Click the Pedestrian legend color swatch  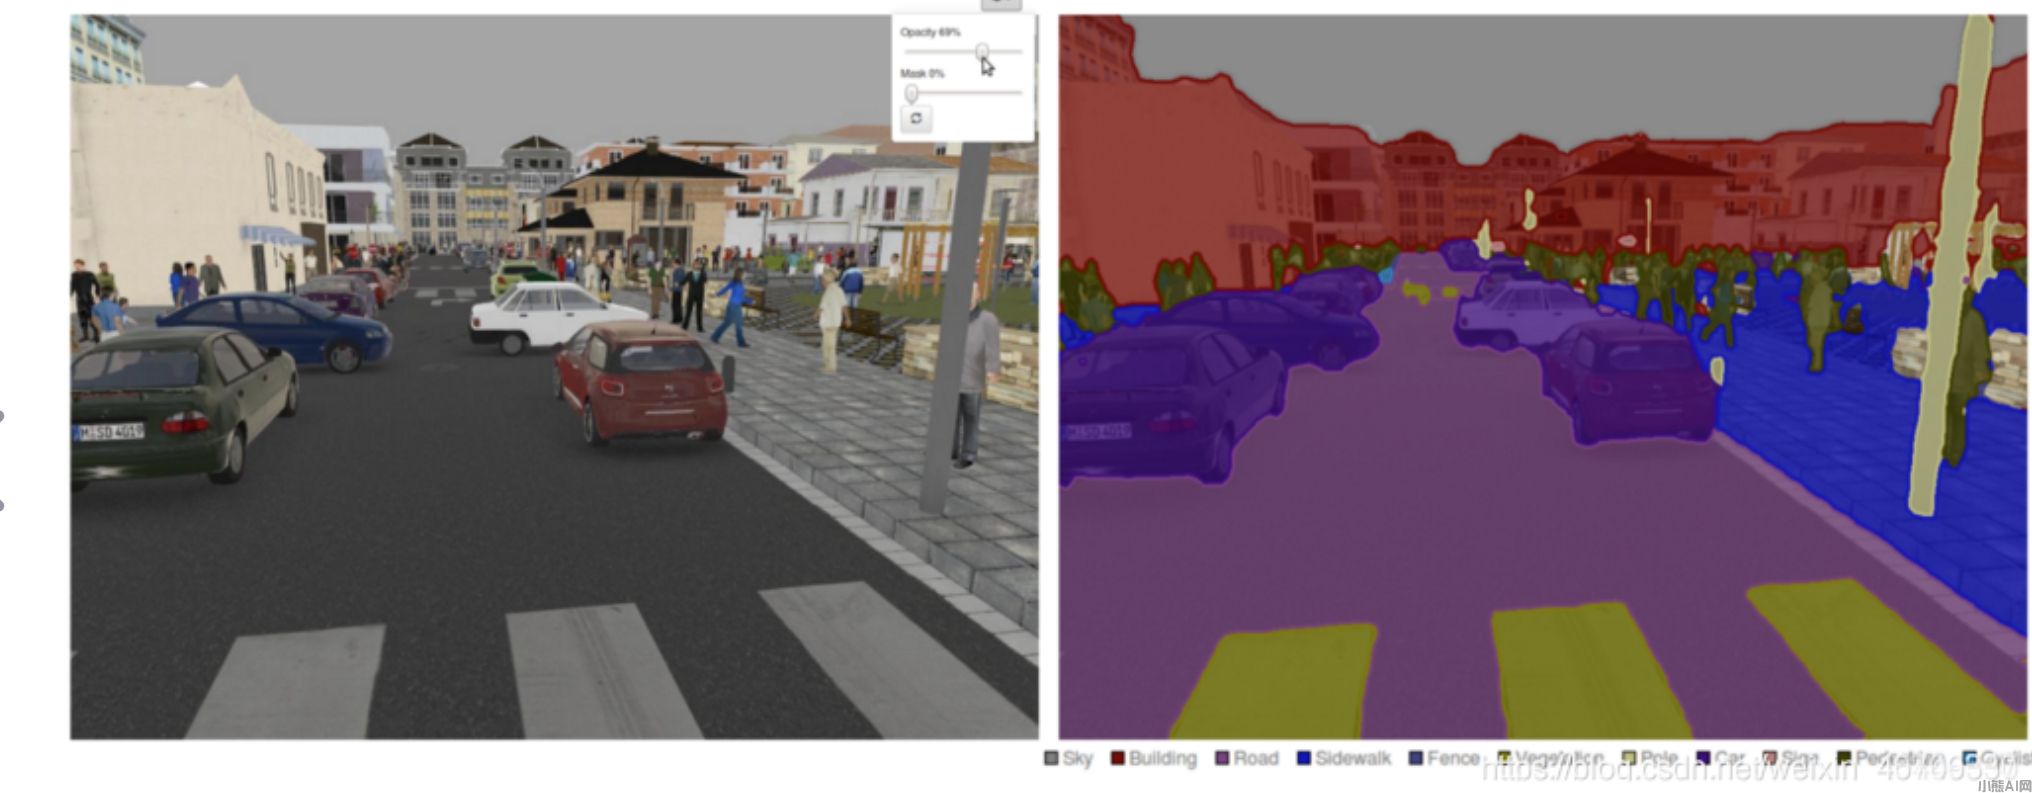tap(1844, 758)
